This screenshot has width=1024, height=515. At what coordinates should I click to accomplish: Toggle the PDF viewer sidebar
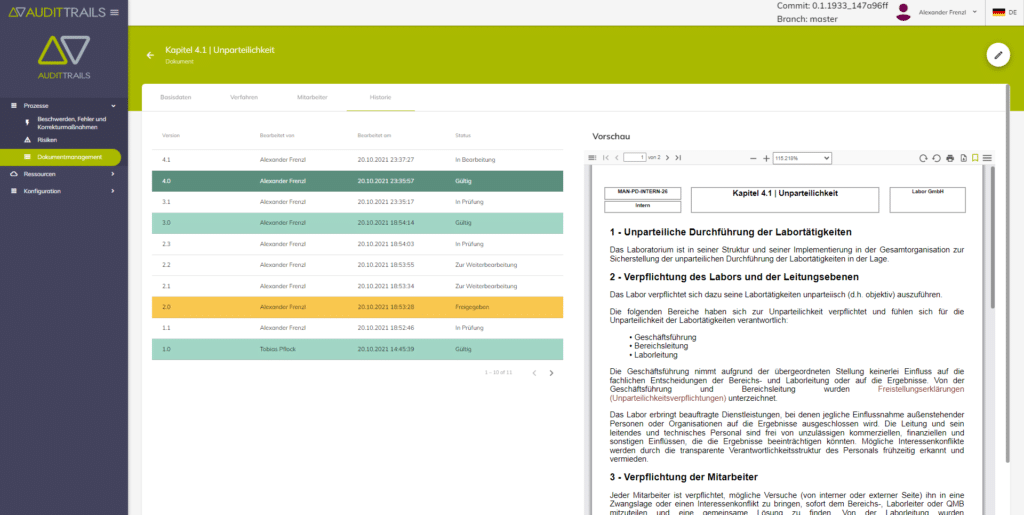pos(593,158)
